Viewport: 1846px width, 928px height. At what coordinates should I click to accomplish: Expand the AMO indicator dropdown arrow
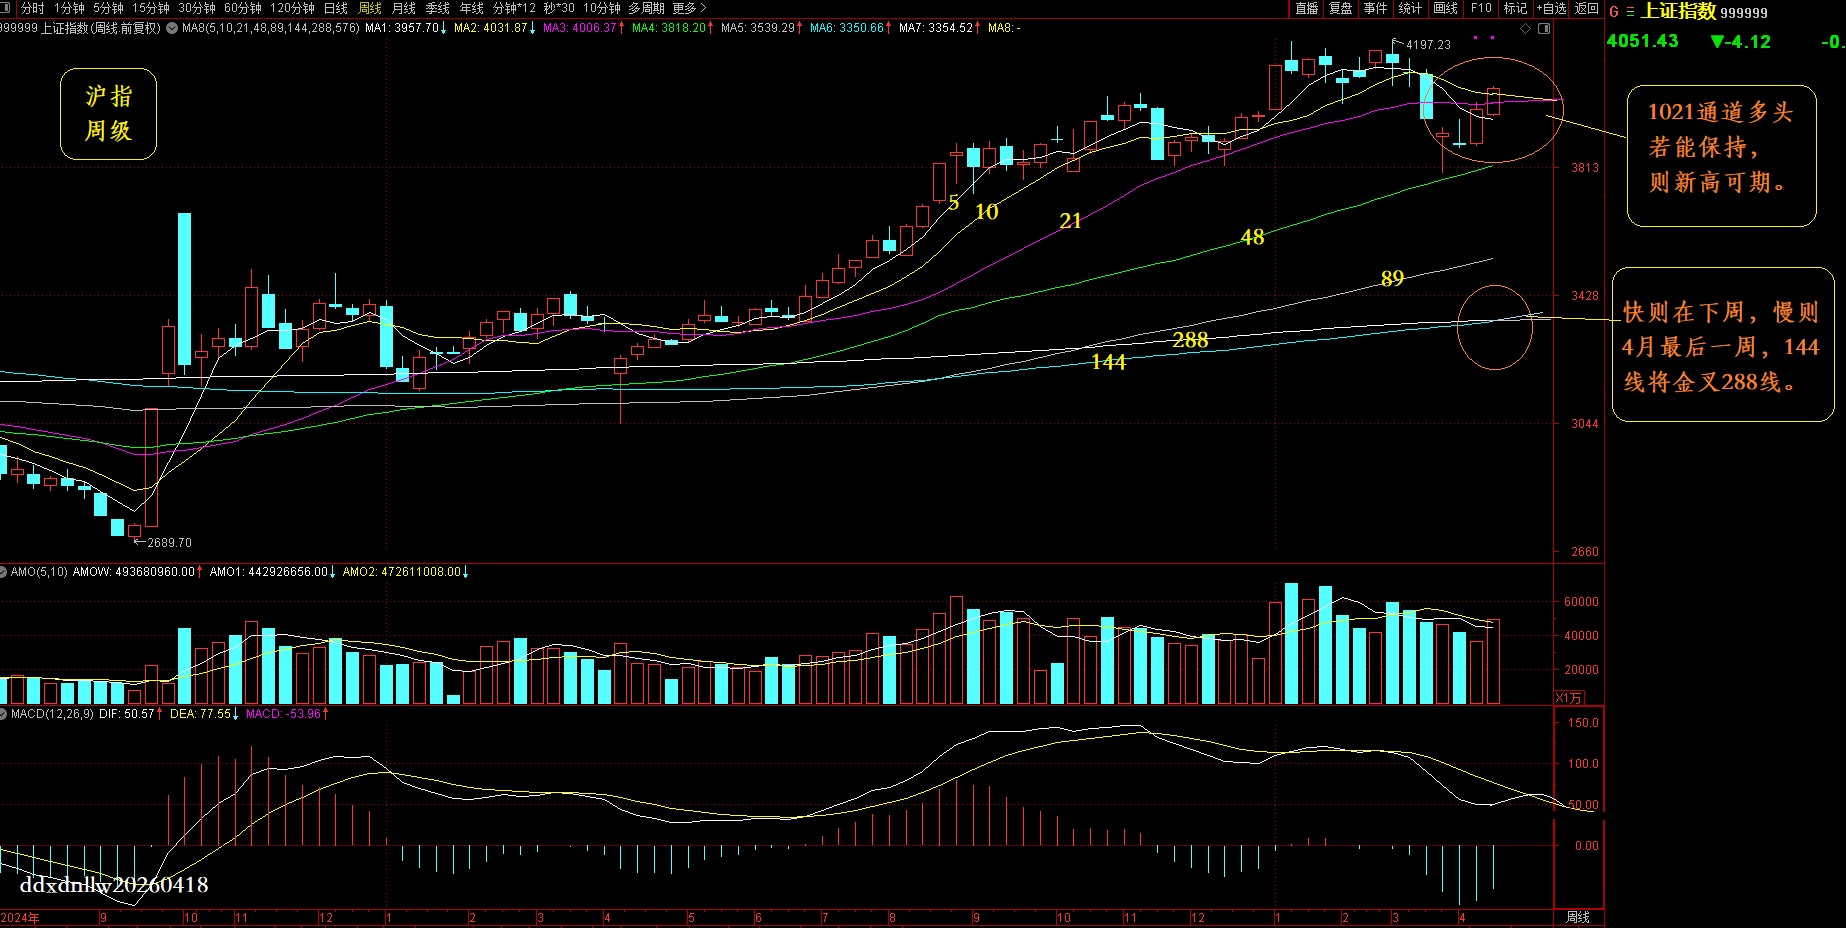click(4, 572)
